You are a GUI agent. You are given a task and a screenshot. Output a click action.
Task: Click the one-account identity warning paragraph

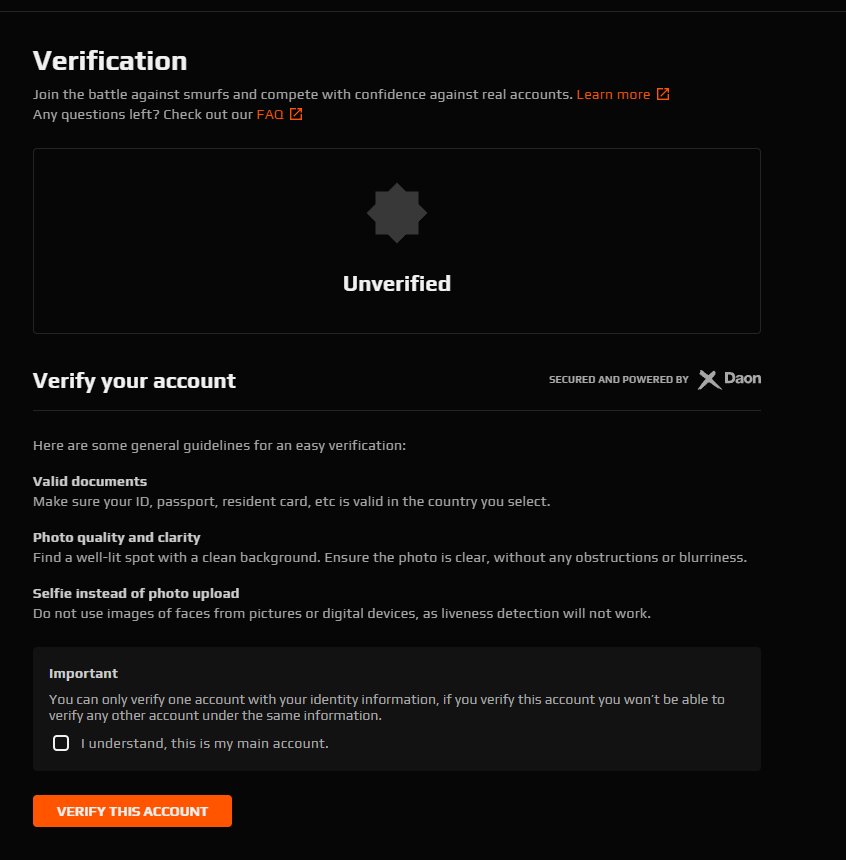tap(387, 708)
